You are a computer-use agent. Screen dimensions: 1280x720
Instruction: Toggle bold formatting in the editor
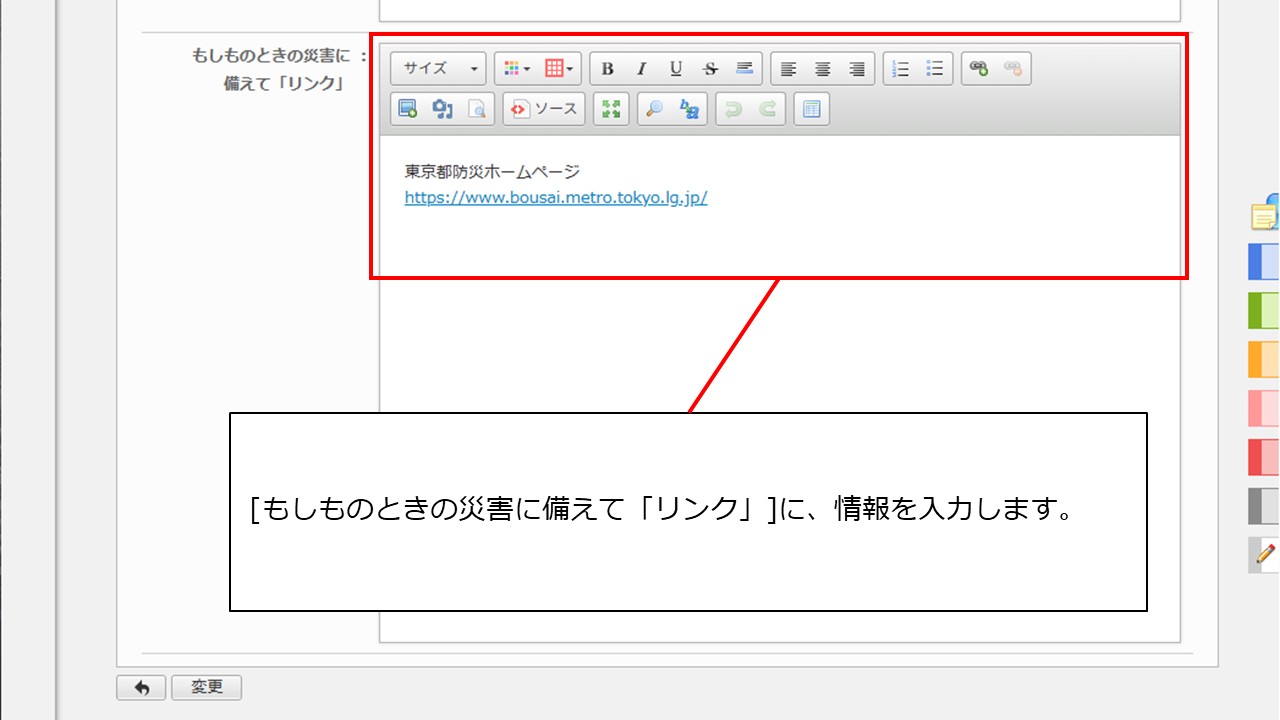(x=607, y=69)
